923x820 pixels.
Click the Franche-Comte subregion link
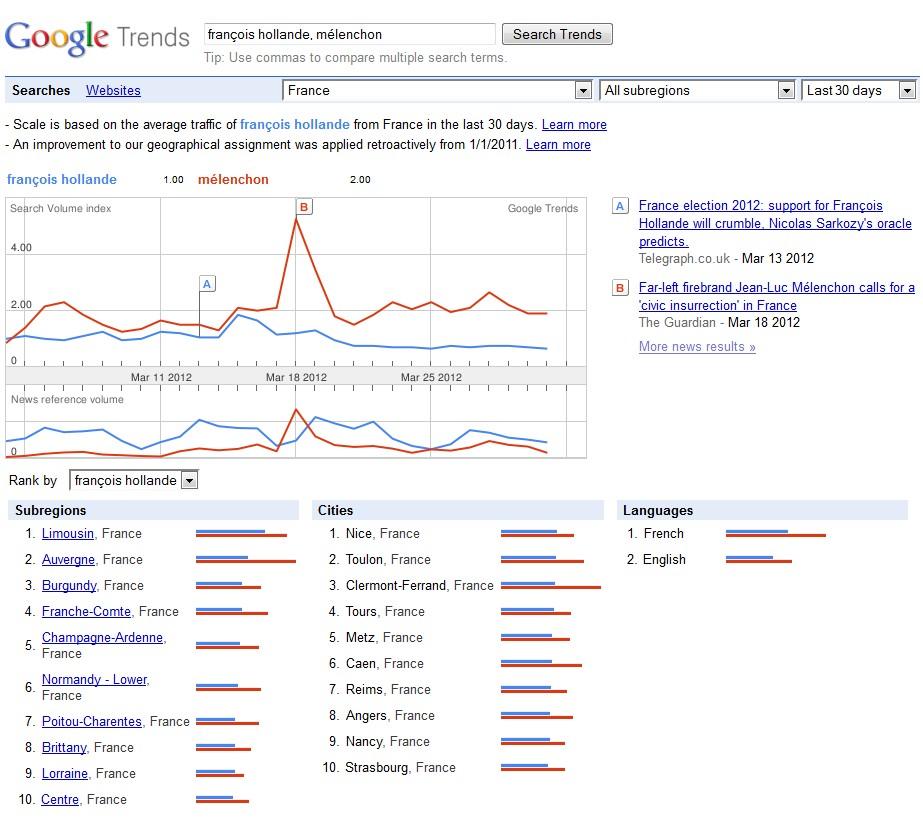[86, 612]
